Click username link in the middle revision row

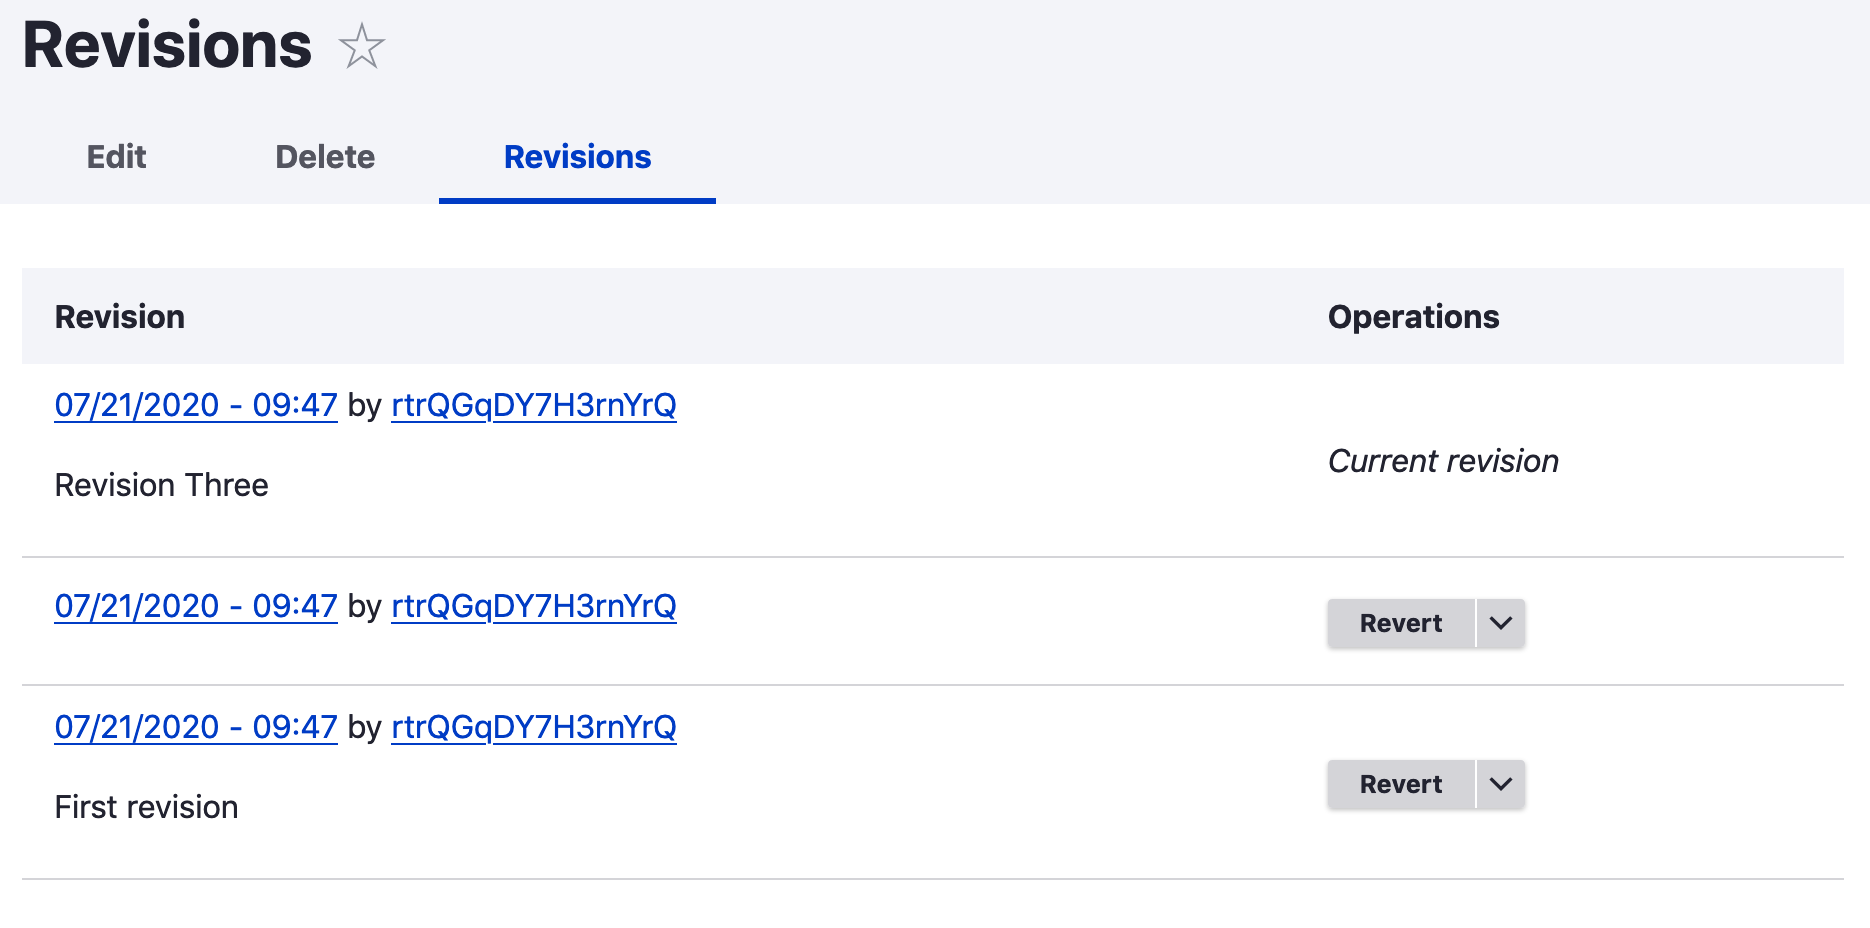[533, 607]
